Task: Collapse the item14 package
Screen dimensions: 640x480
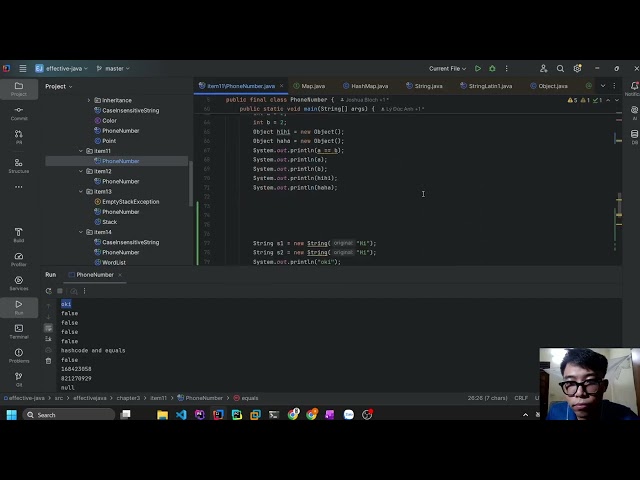Action: (x=81, y=232)
